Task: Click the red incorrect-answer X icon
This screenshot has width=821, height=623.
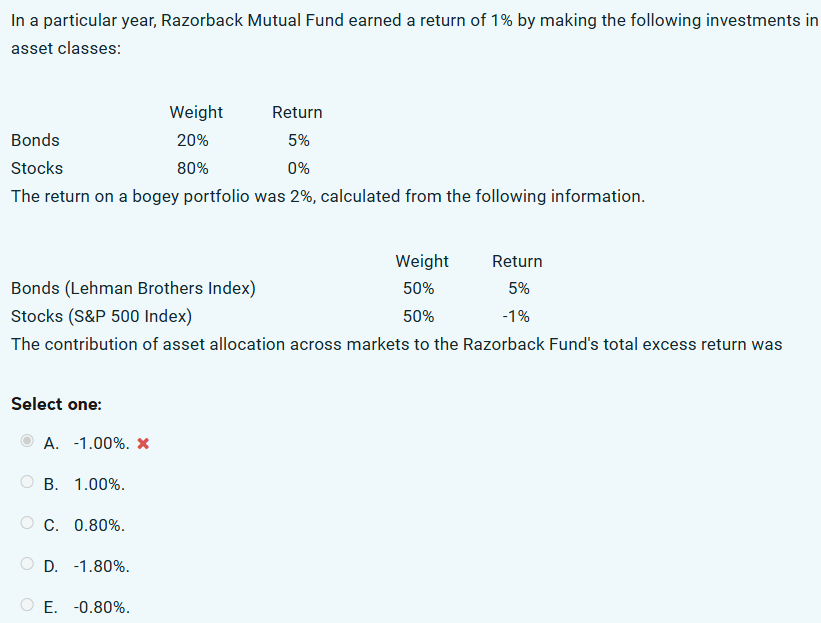Action: click(x=142, y=443)
